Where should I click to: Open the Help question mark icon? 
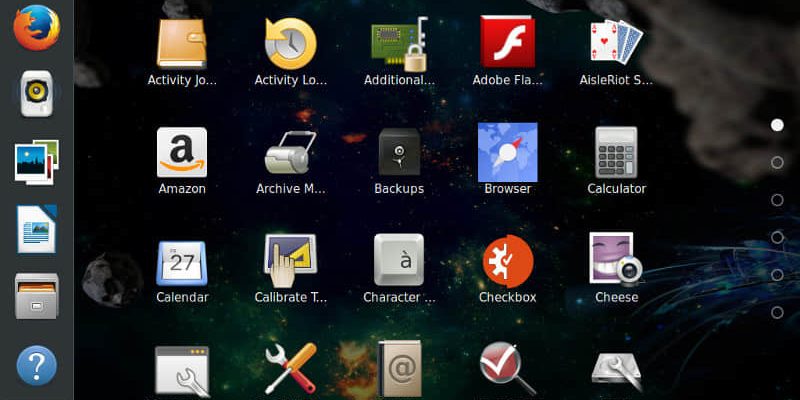[37, 365]
